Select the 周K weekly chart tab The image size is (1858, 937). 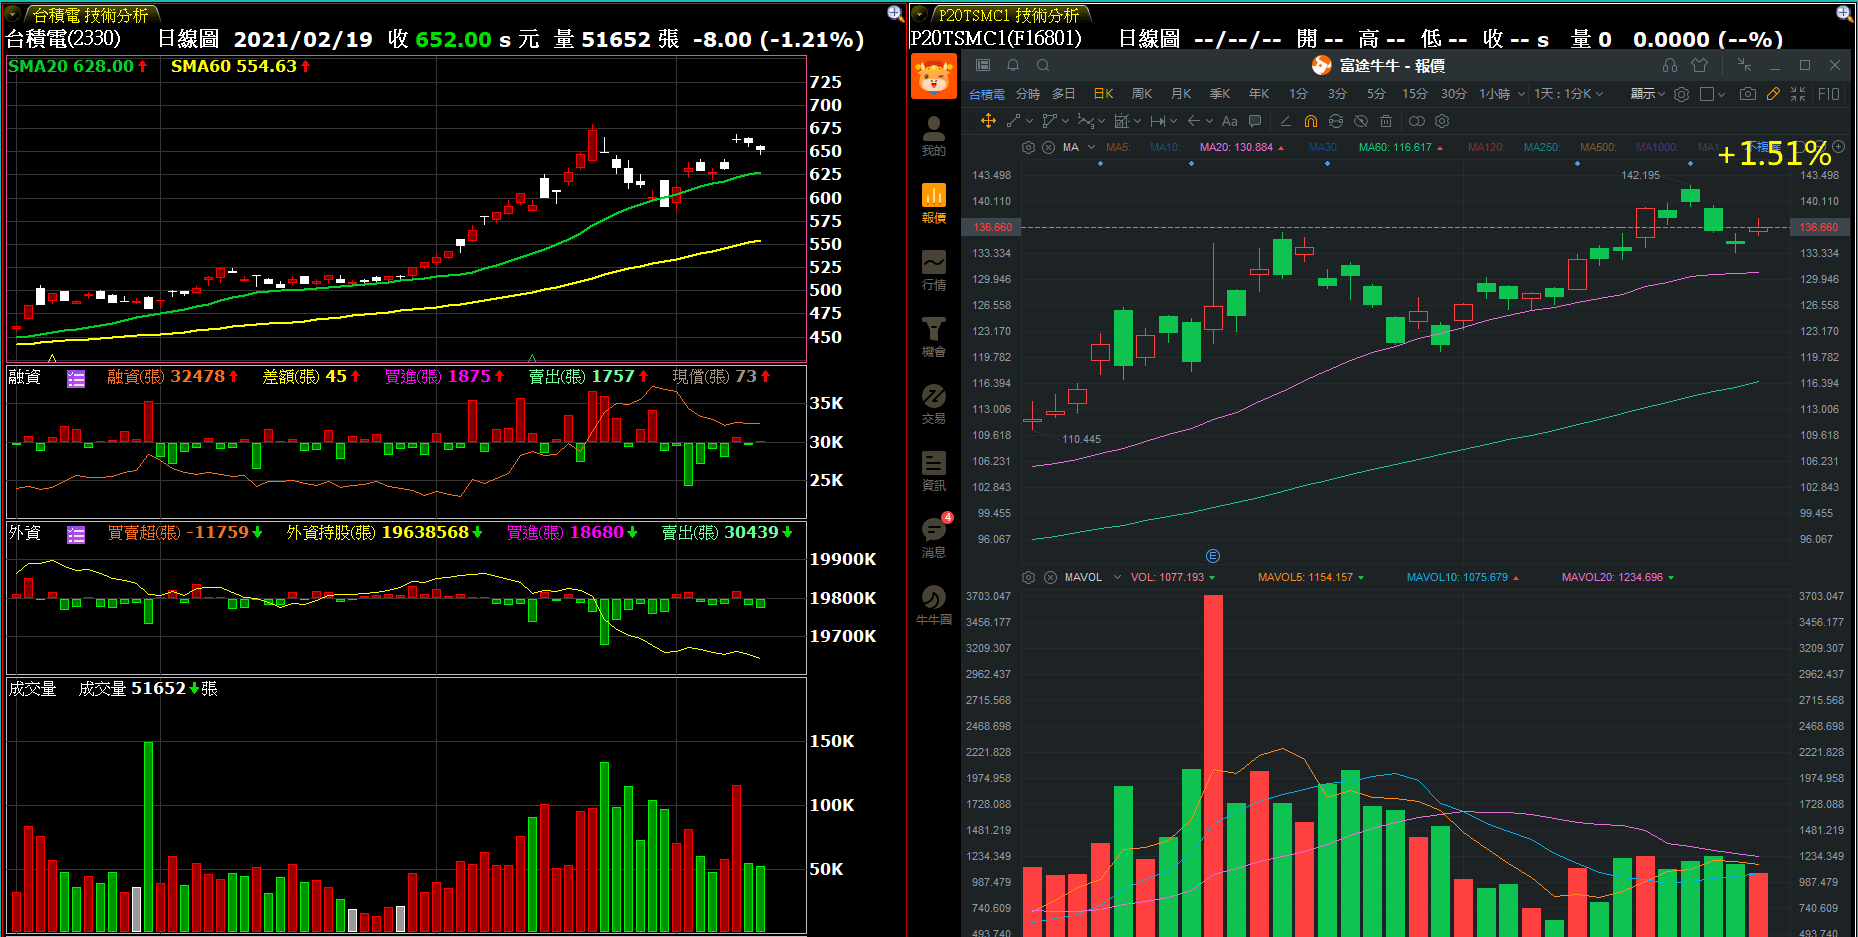pos(1142,94)
